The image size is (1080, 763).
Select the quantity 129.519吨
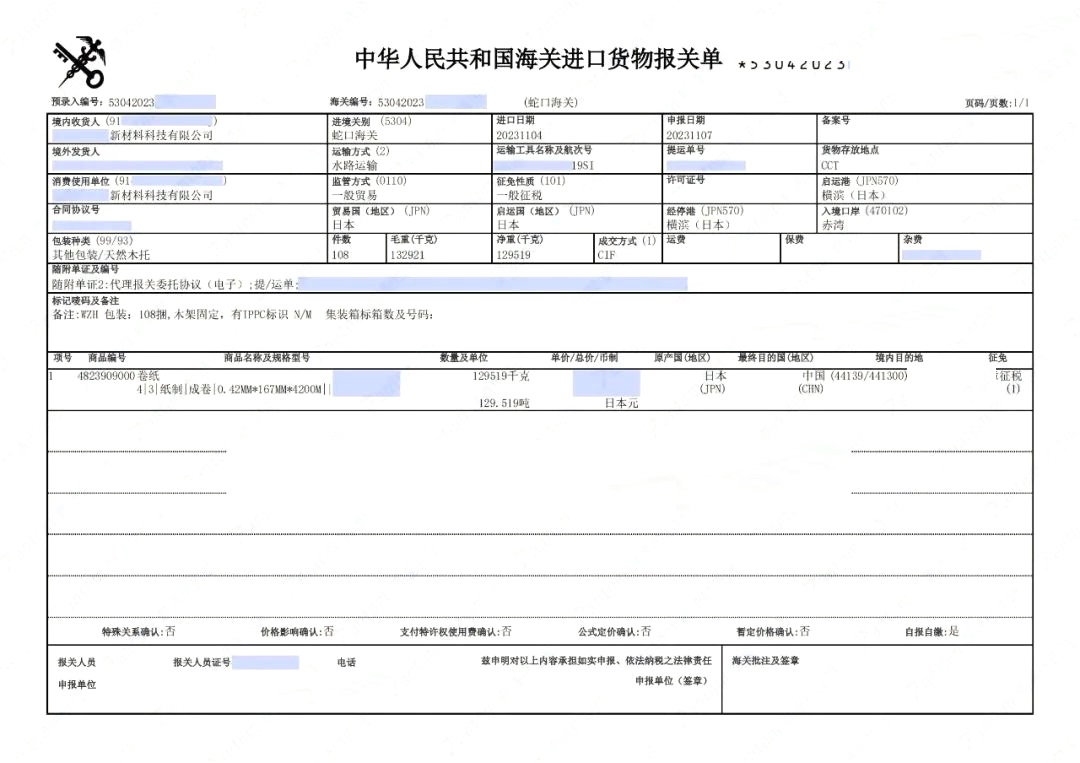pos(504,404)
